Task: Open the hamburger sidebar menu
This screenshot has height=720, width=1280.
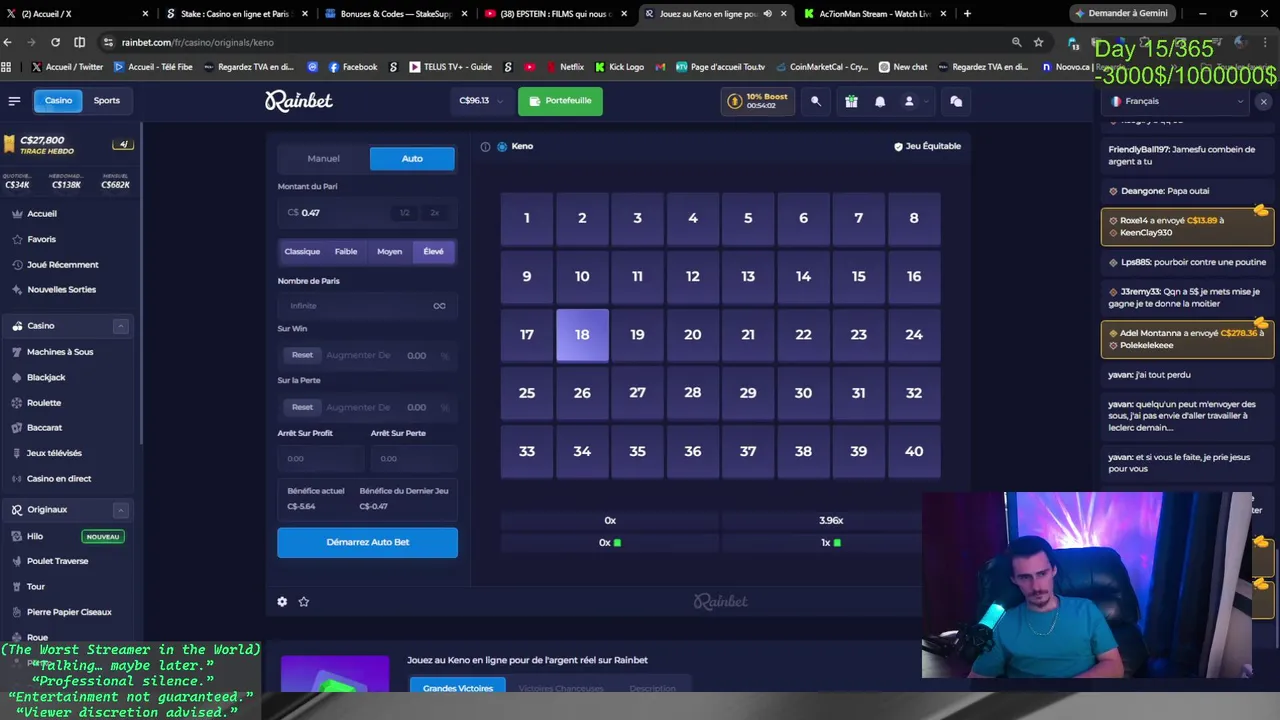Action: [14, 100]
